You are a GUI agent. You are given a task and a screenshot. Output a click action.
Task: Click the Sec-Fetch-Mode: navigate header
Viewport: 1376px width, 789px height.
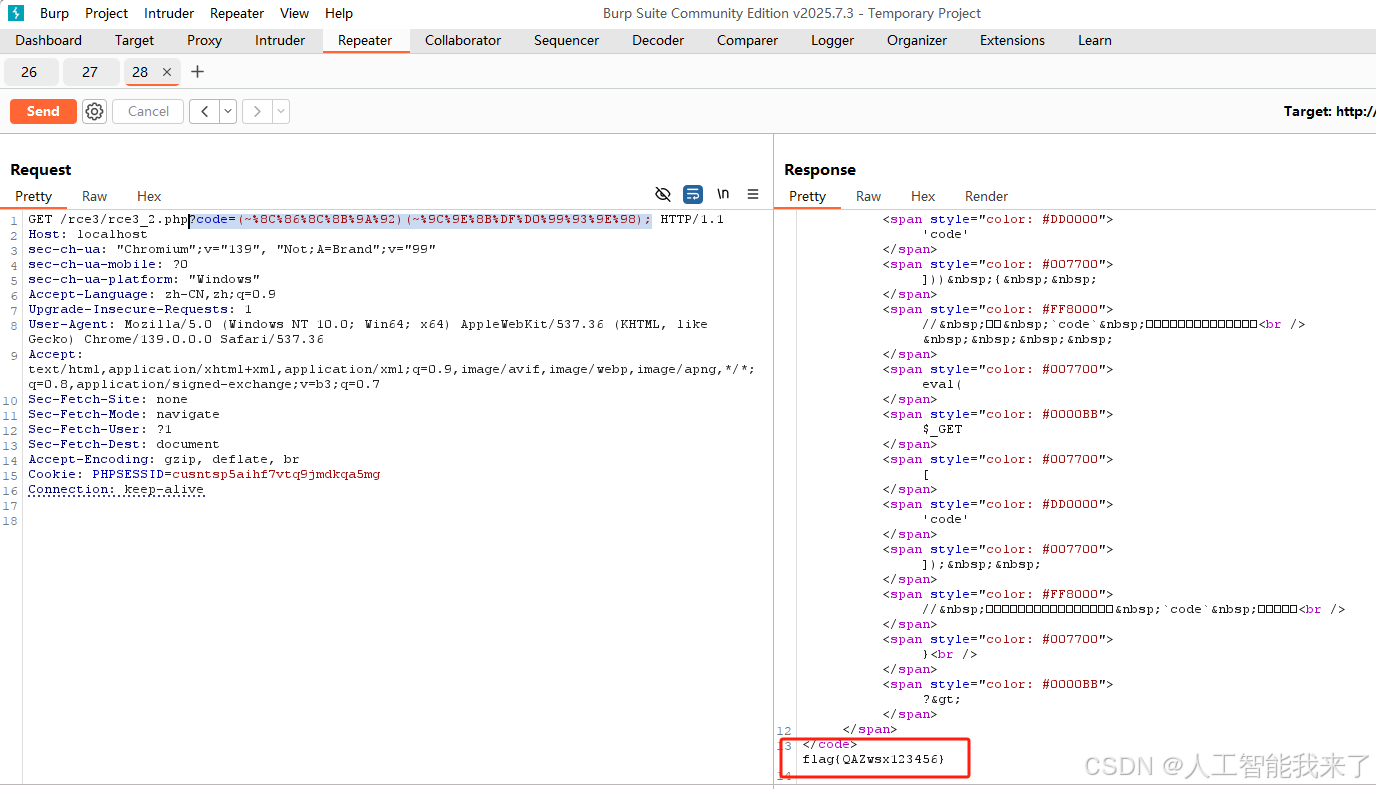coord(124,414)
